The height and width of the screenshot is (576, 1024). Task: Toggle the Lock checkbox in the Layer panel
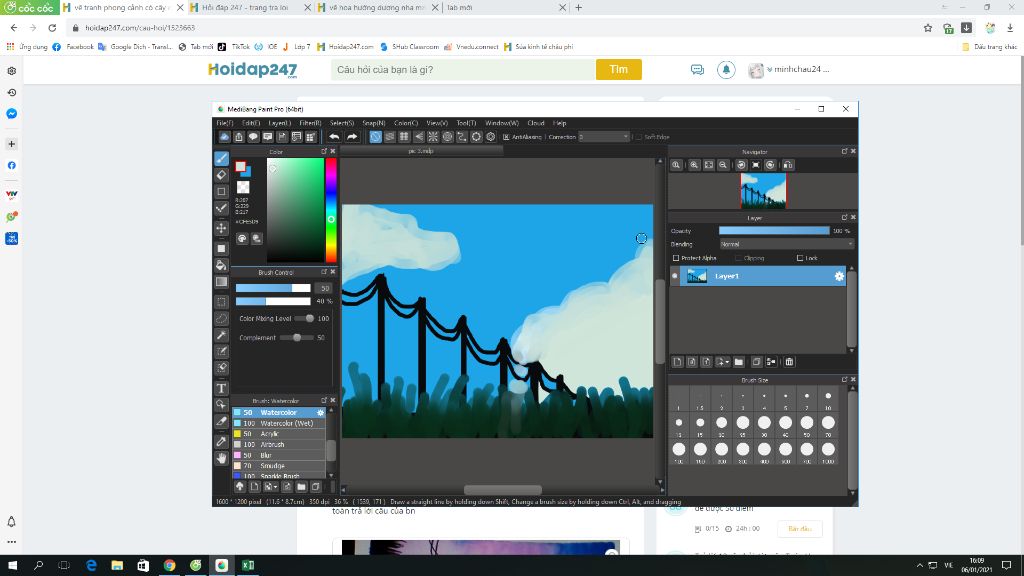[x=799, y=258]
